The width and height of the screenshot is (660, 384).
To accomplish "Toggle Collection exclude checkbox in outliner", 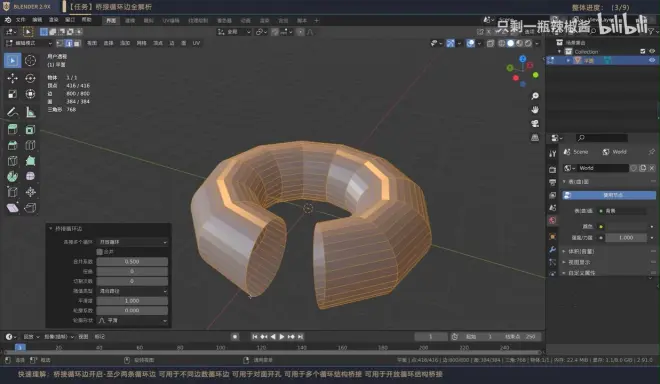I will (643, 51).
